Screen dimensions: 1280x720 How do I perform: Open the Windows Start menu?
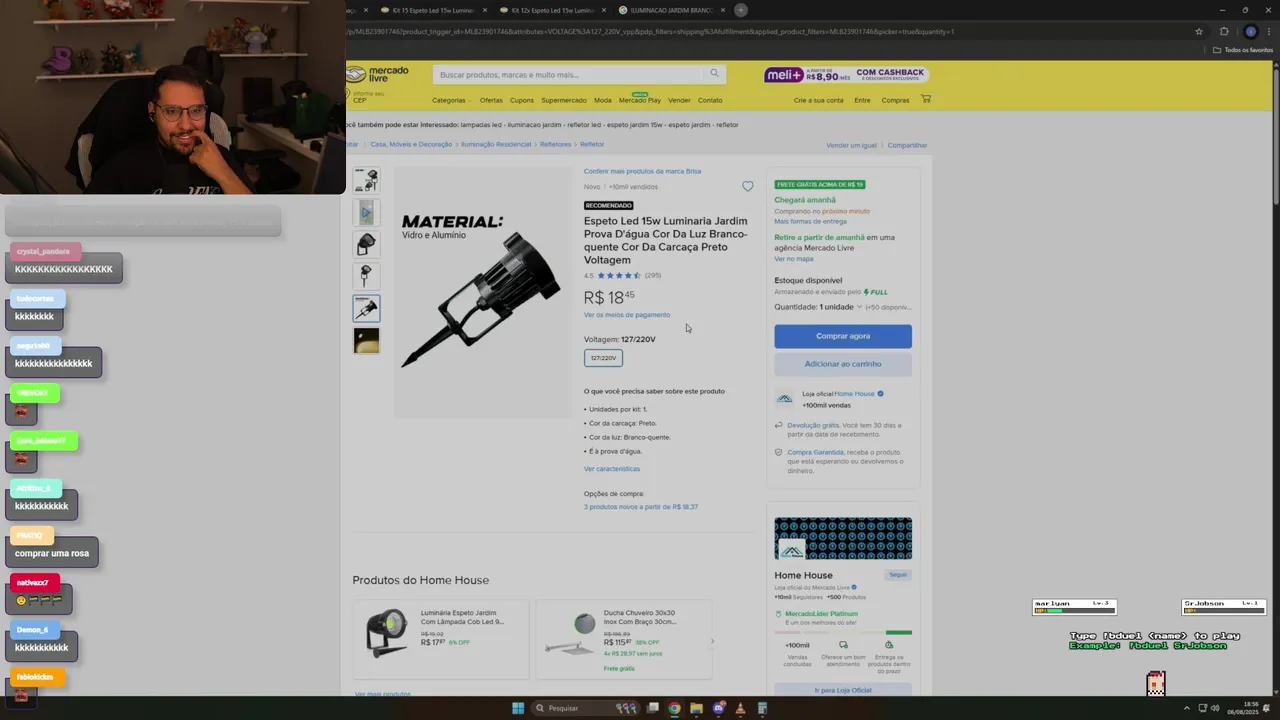pyautogui.click(x=518, y=708)
